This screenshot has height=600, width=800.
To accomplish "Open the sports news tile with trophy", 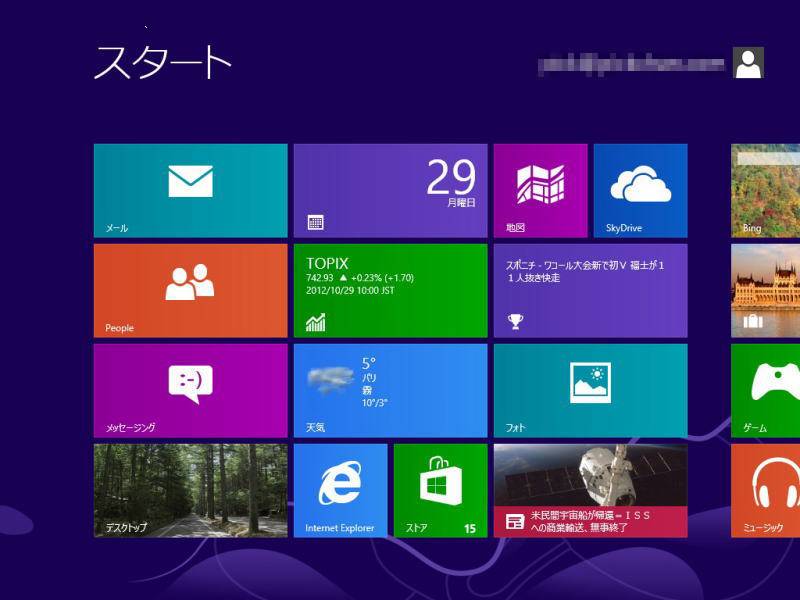I will (x=590, y=290).
